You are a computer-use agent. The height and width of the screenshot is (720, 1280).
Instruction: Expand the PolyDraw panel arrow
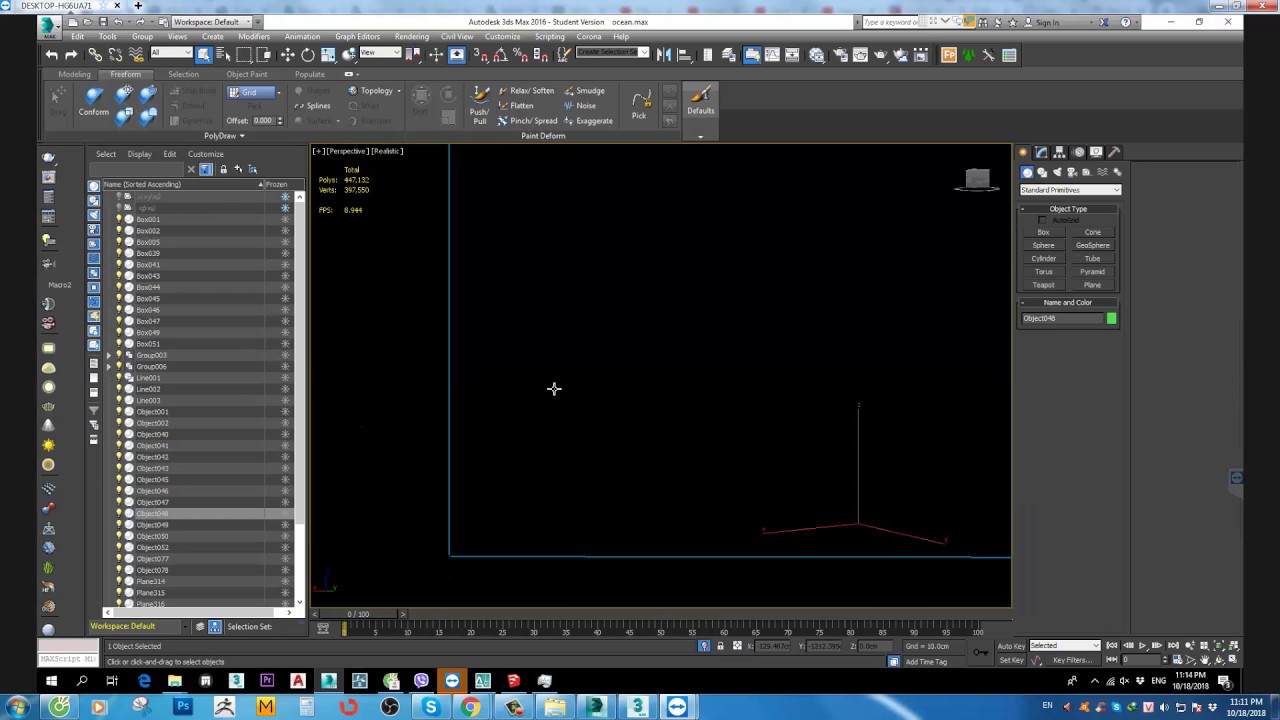point(242,136)
